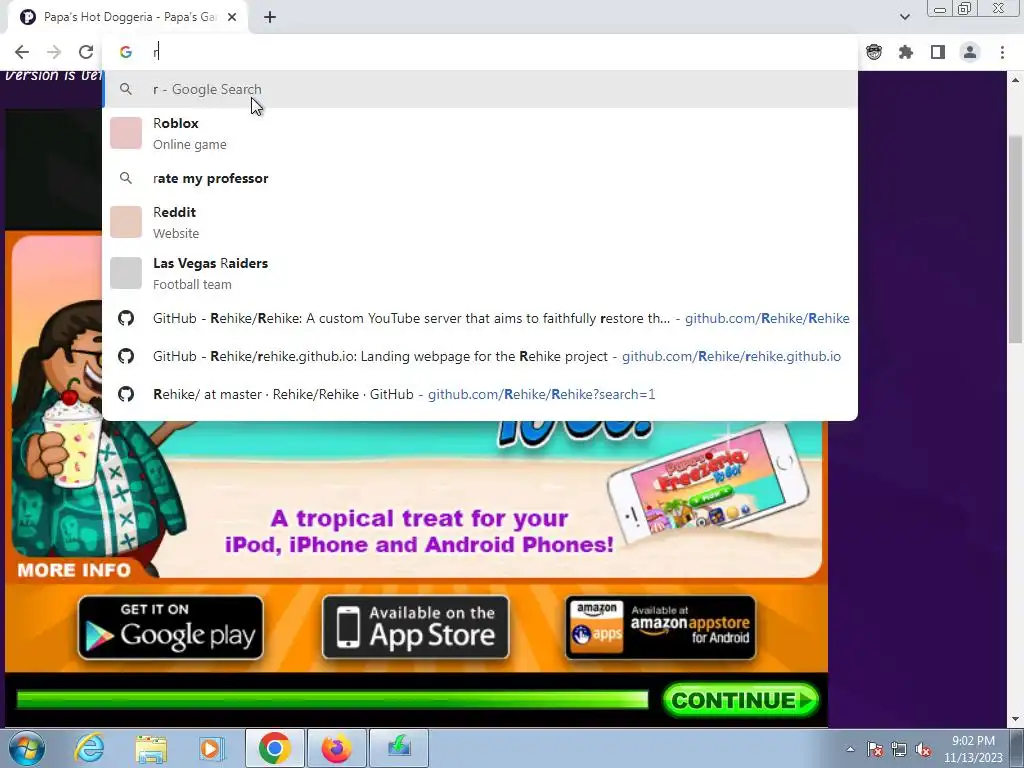Click the green arrow taskbar application
Viewport: 1024px width, 768px height.
click(x=399, y=748)
